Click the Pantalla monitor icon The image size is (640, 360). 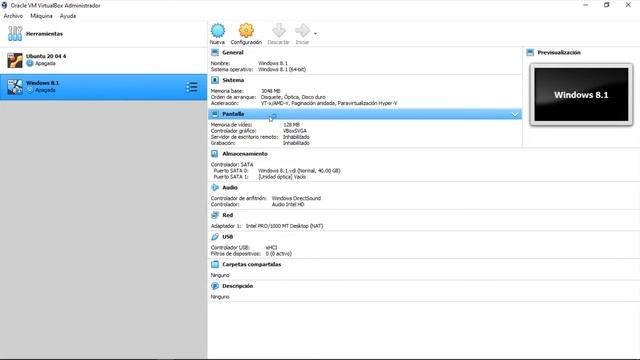pyautogui.click(x=215, y=114)
